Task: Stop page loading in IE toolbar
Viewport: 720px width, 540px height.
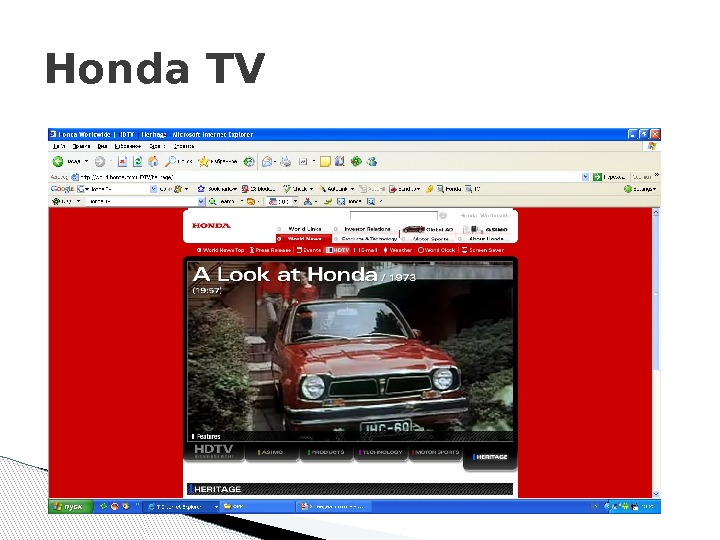Action: pos(122,161)
